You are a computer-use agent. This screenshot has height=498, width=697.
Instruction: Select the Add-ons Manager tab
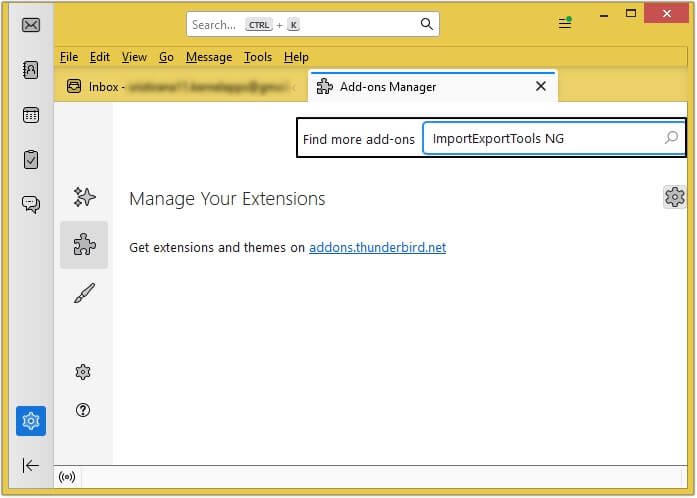[433, 86]
